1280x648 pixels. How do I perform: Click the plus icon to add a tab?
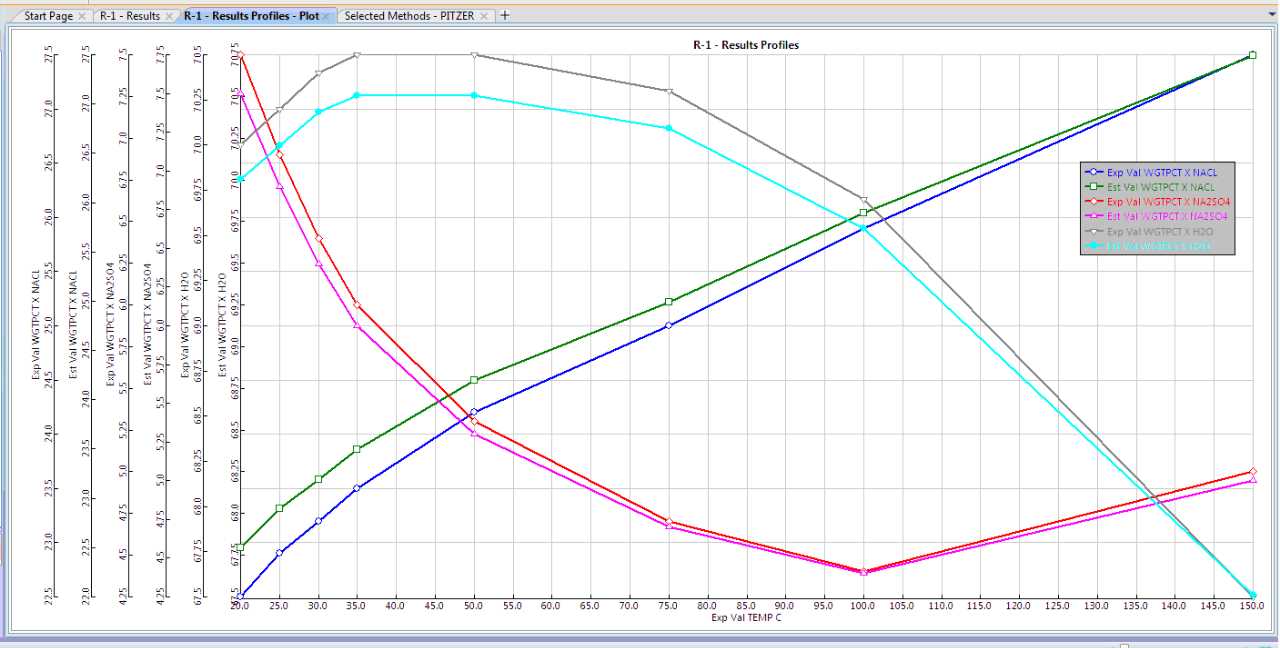click(505, 15)
